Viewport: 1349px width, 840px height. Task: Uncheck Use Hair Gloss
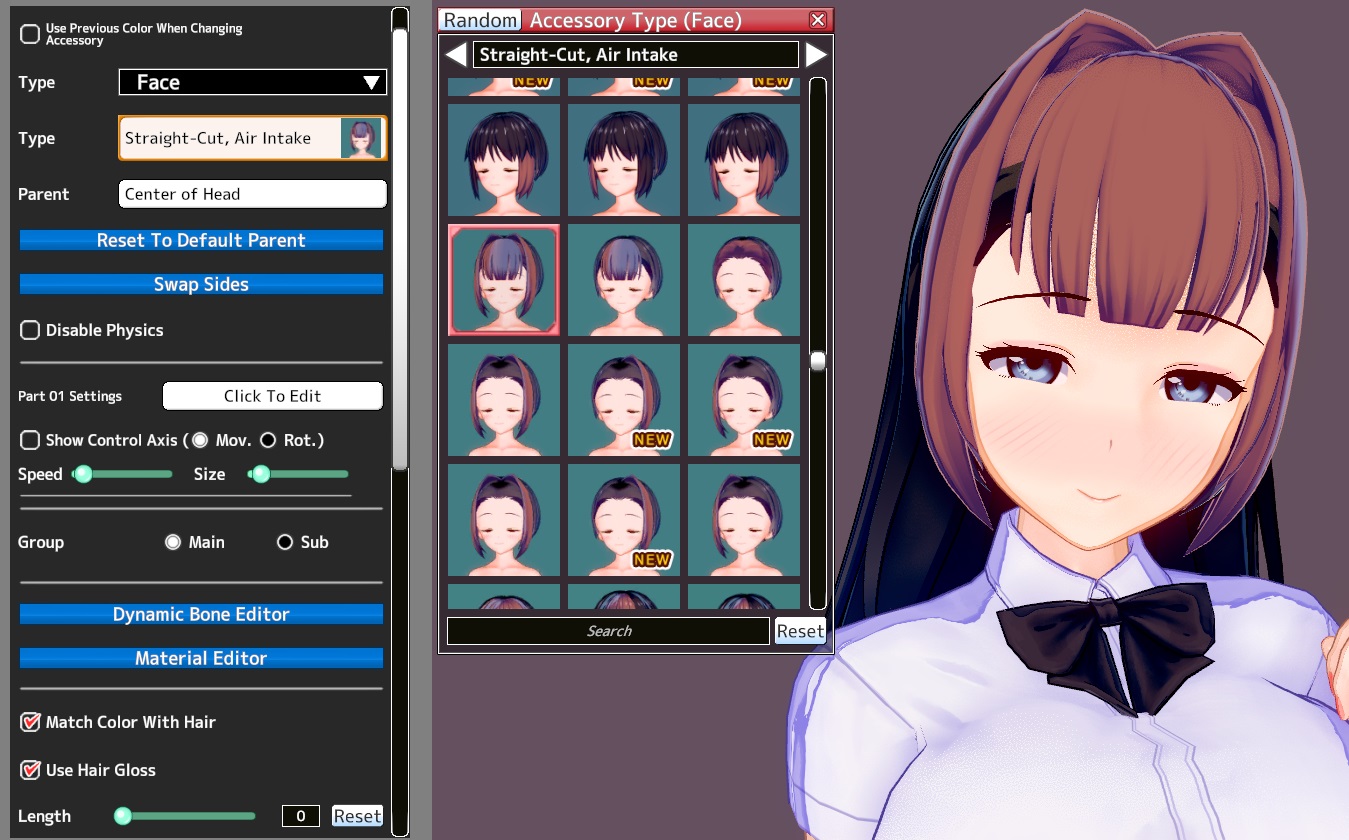(30, 770)
